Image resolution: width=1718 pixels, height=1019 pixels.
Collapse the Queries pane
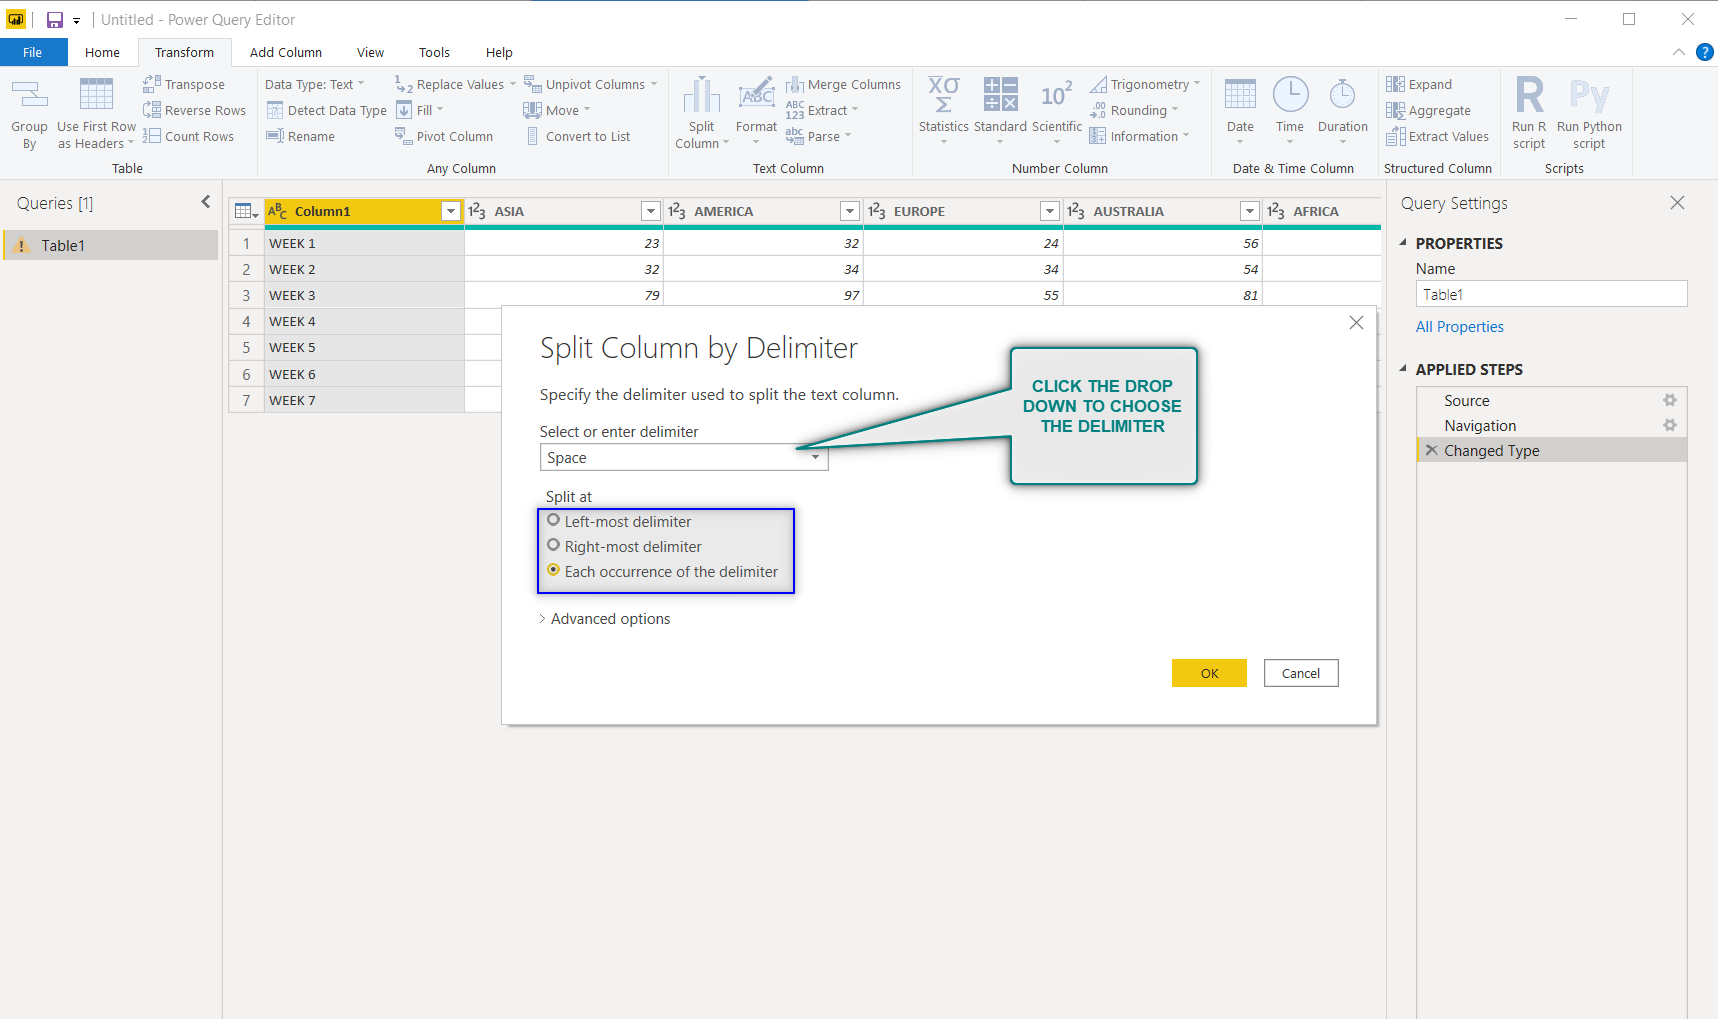point(206,202)
